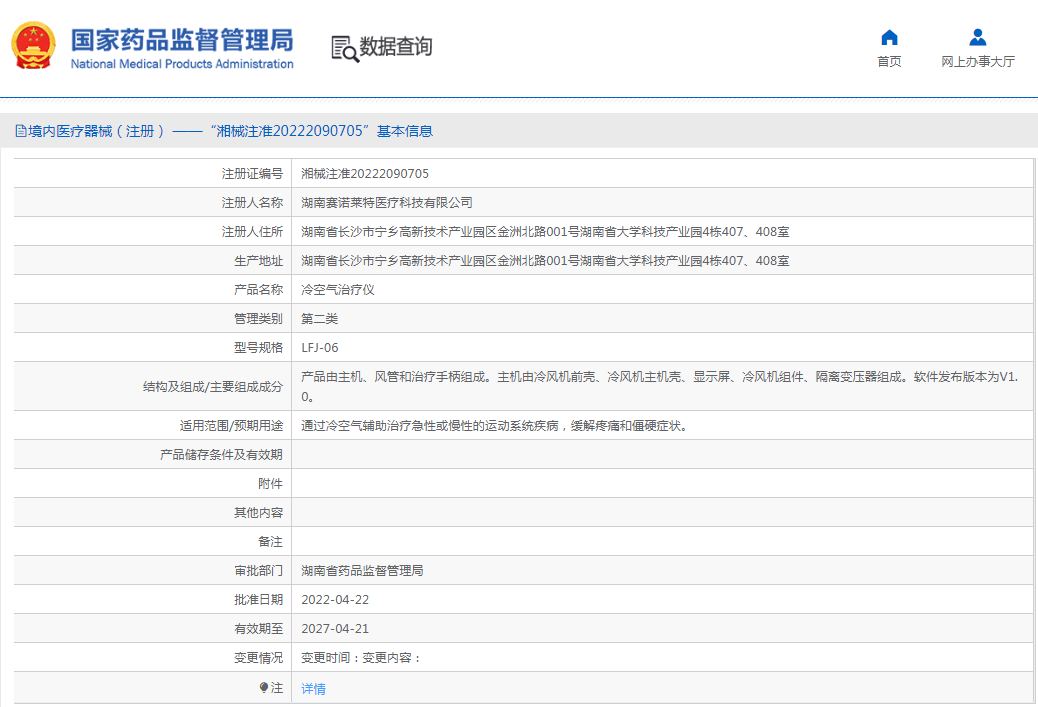Open the 首页 navigation label
Image resolution: width=1038 pixels, height=707 pixels.
tap(889, 62)
